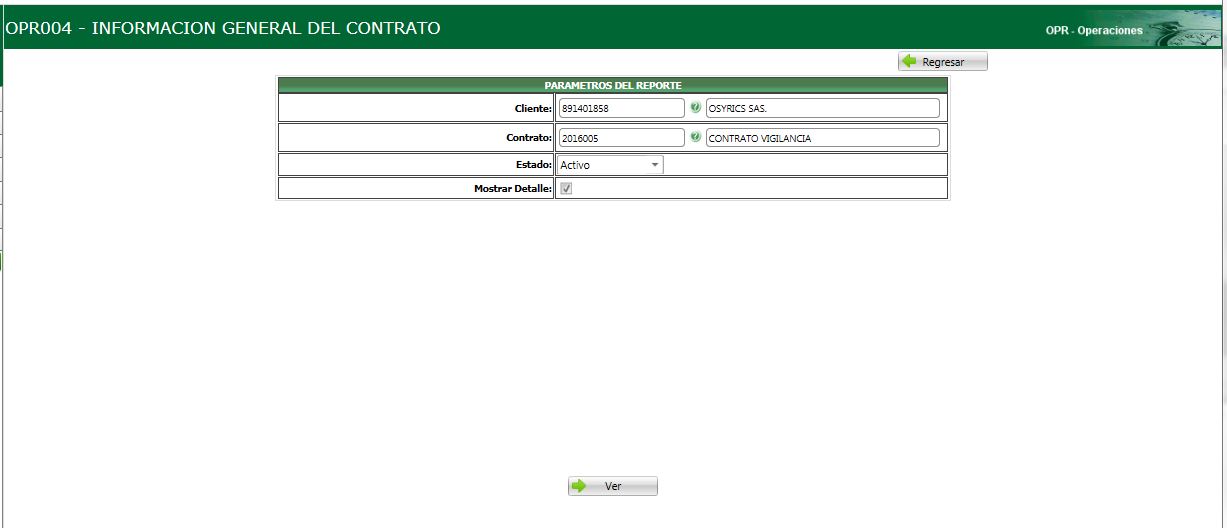This screenshot has height=528, width=1227.
Task: Select the CONTRATO VIGILANCIA description field
Action: point(822,138)
